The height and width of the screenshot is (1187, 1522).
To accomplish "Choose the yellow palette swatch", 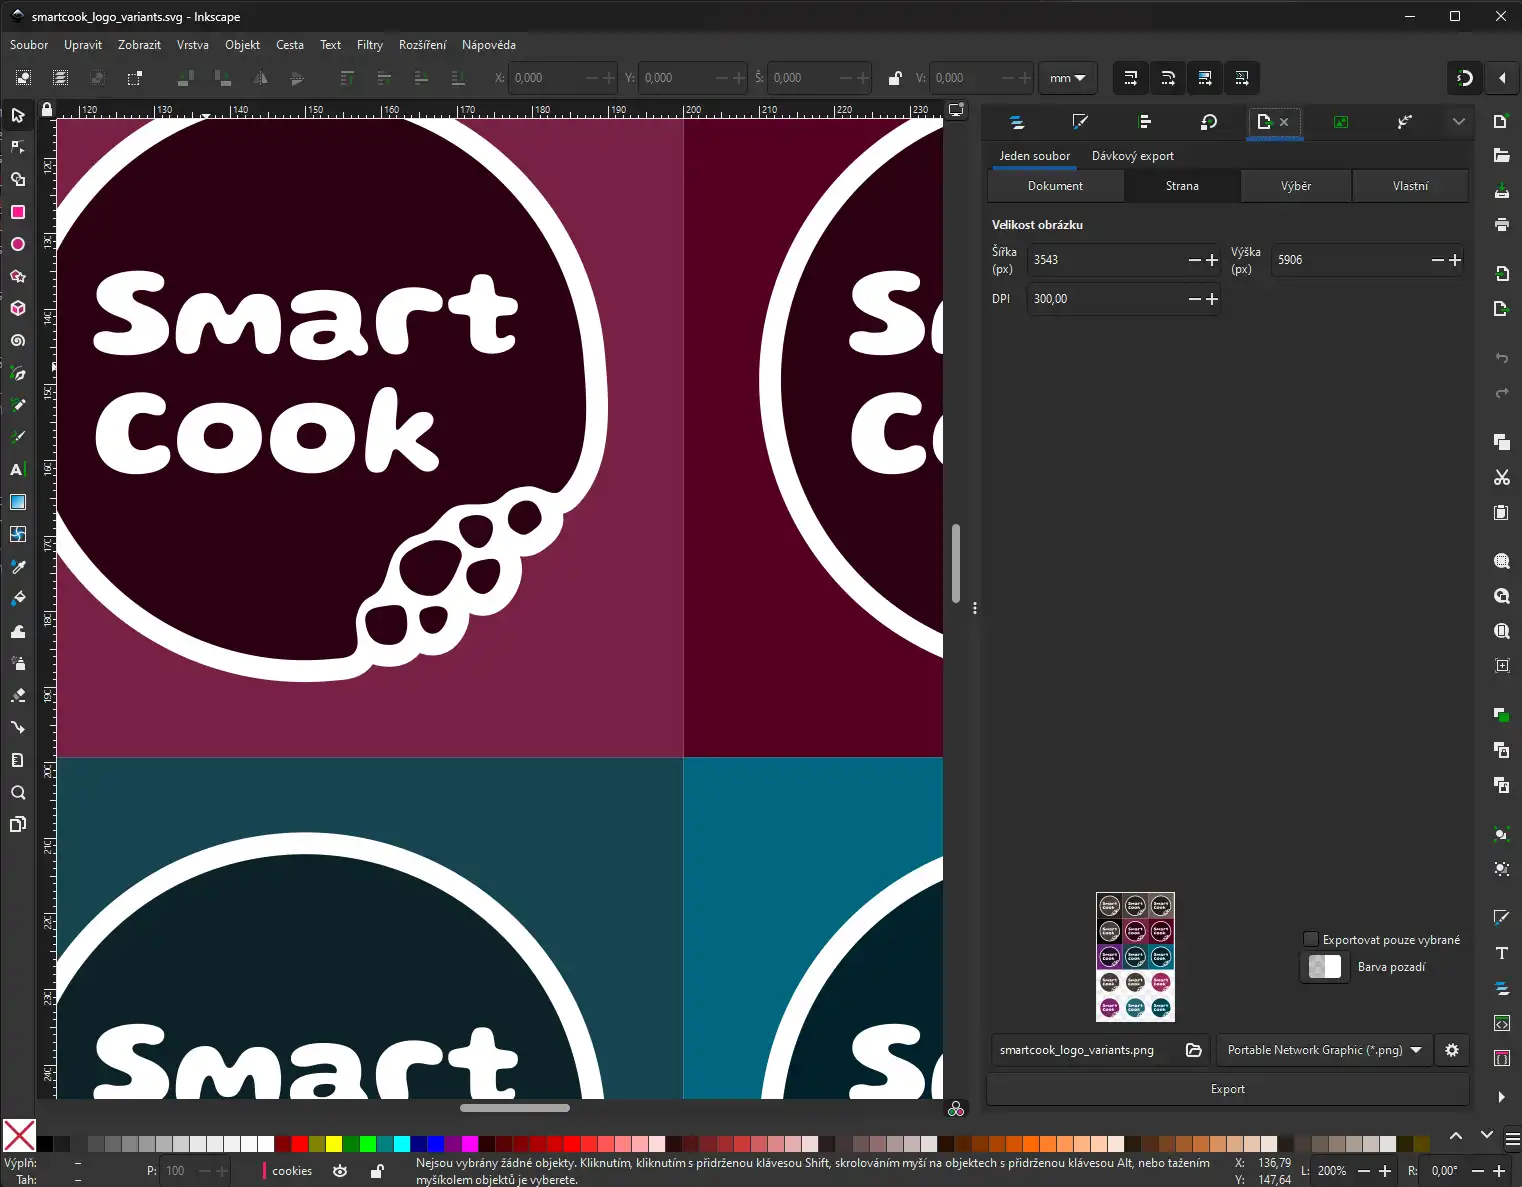I will [x=334, y=1144].
